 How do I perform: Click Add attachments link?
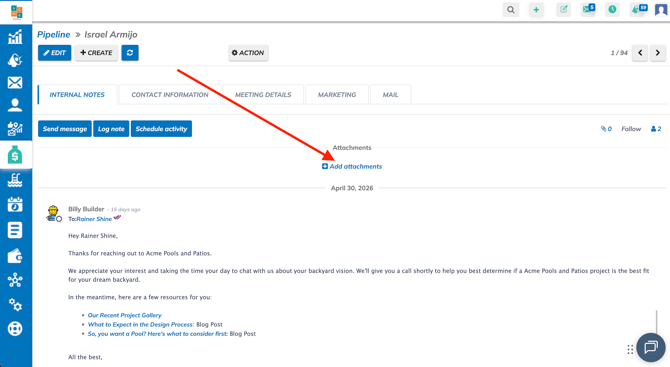pos(352,166)
